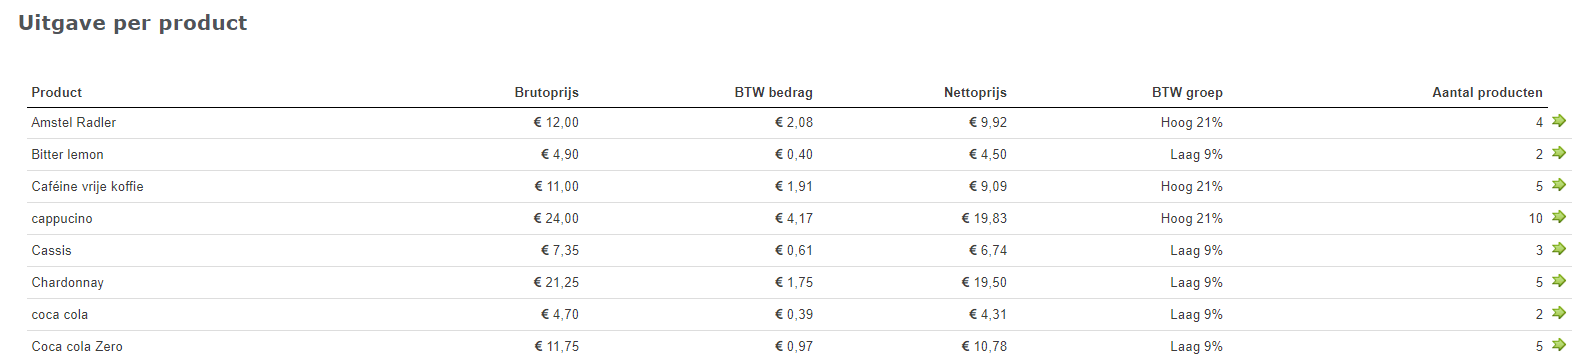Click the Cassis product name
Viewport: 1585px width, 360px height.
(x=52, y=250)
